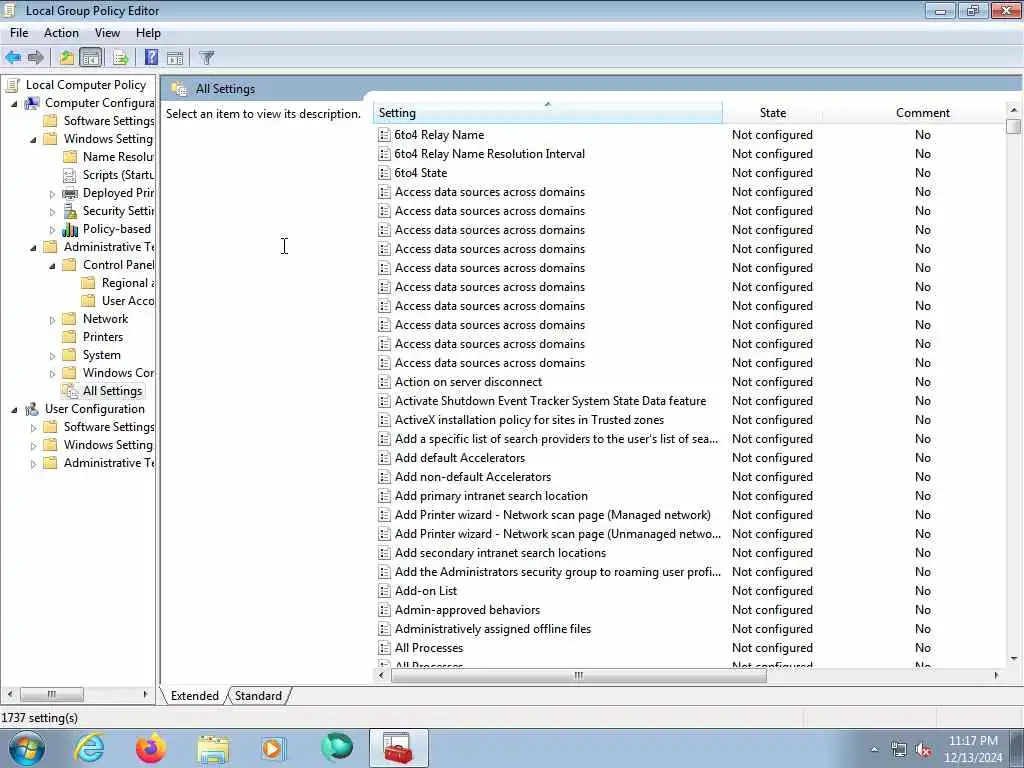Open the Help menu
Screen dimensions: 1024x768
click(148, 33)
